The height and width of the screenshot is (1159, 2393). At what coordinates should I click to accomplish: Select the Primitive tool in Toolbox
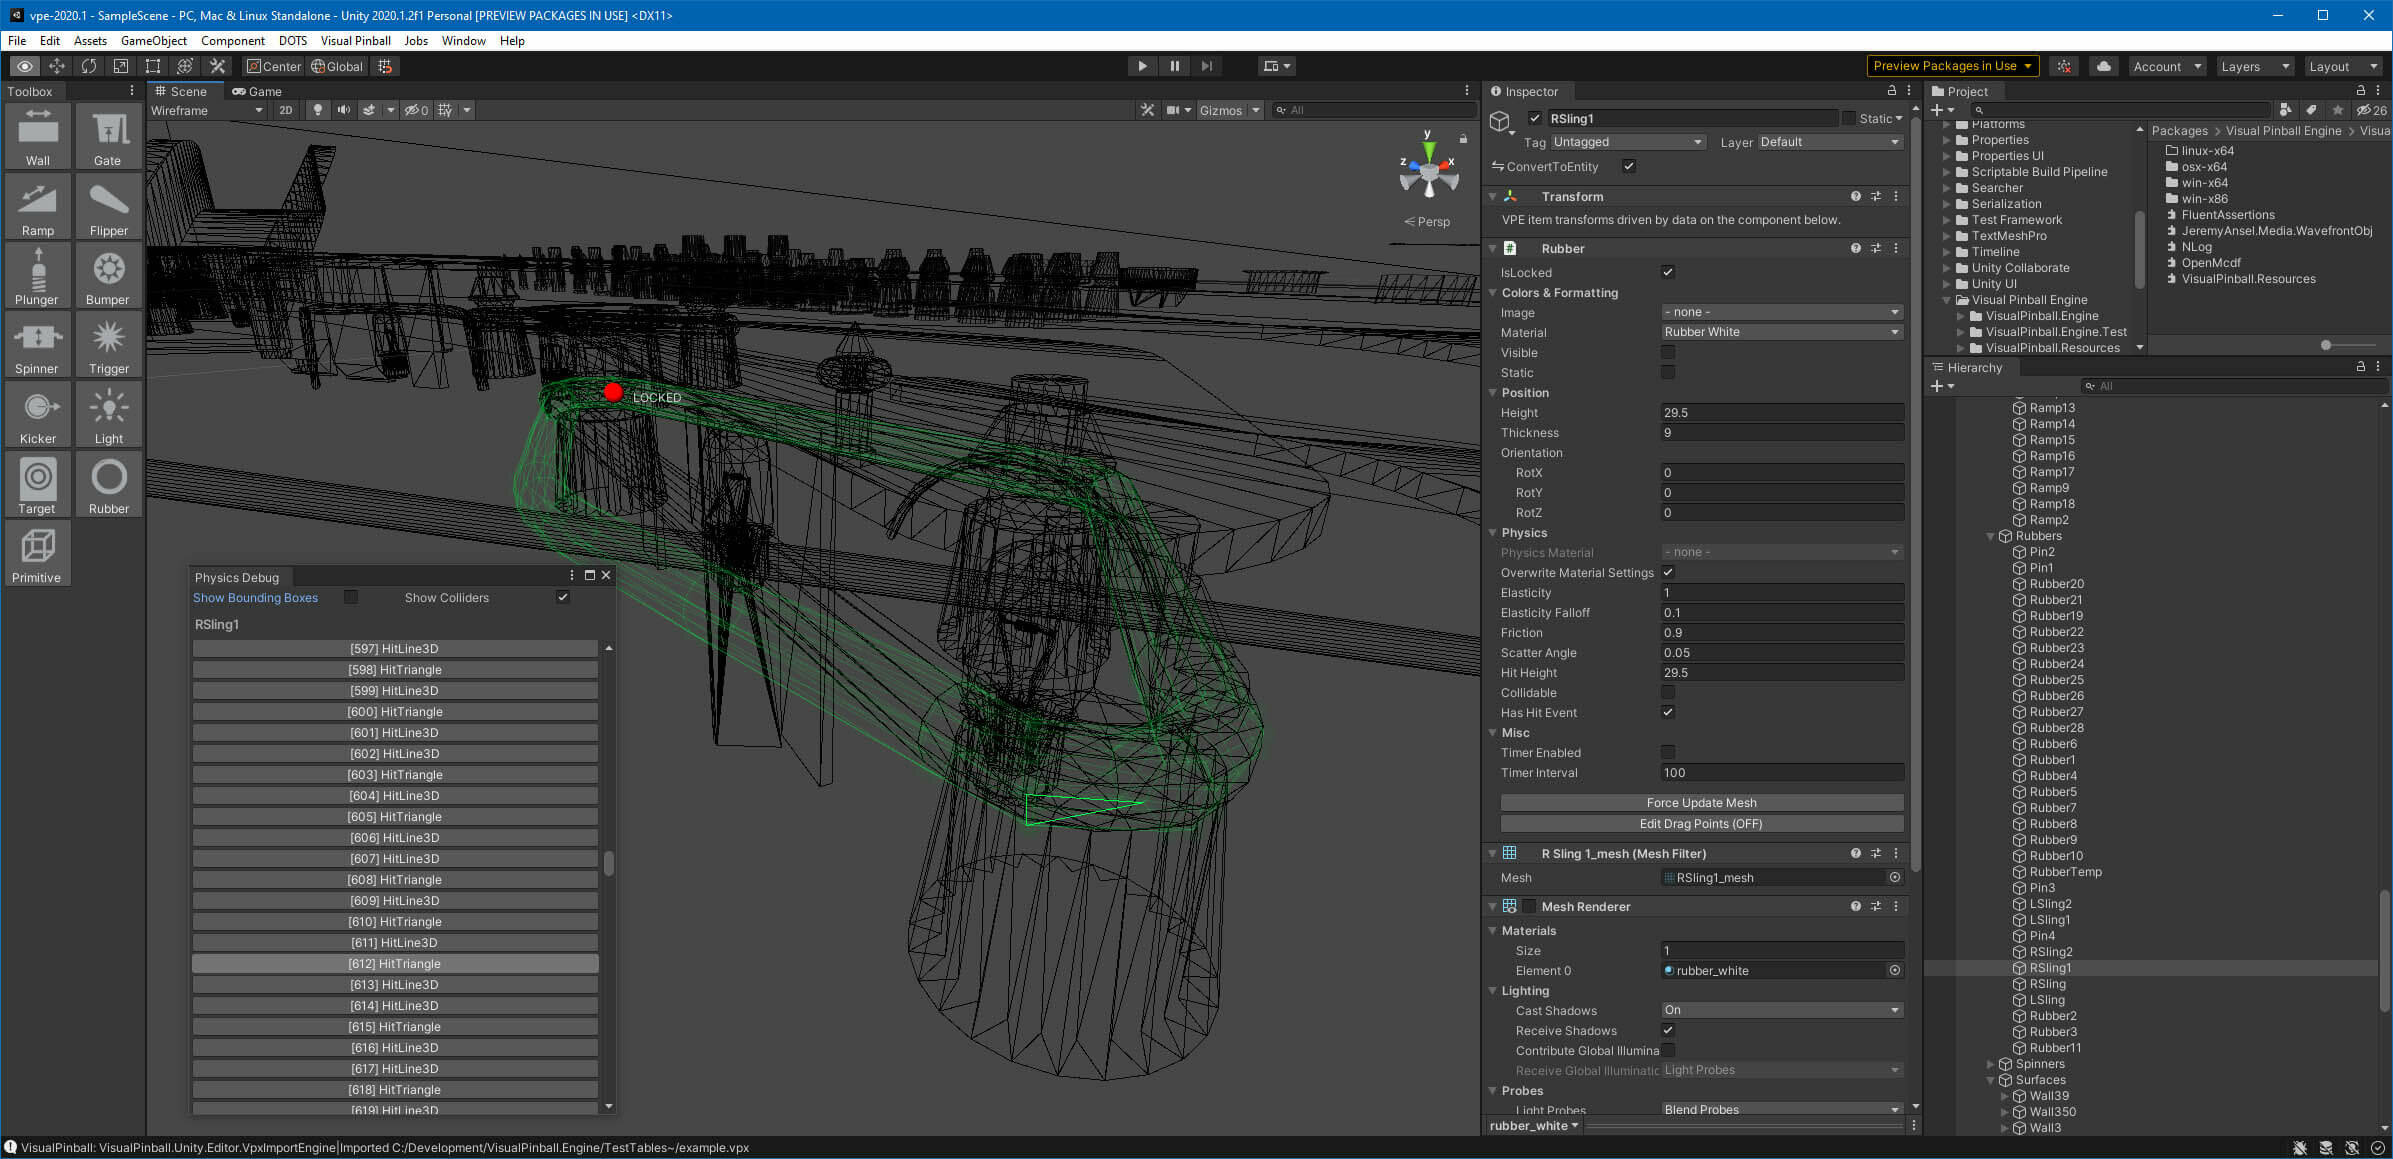click(x=38, y=554)
